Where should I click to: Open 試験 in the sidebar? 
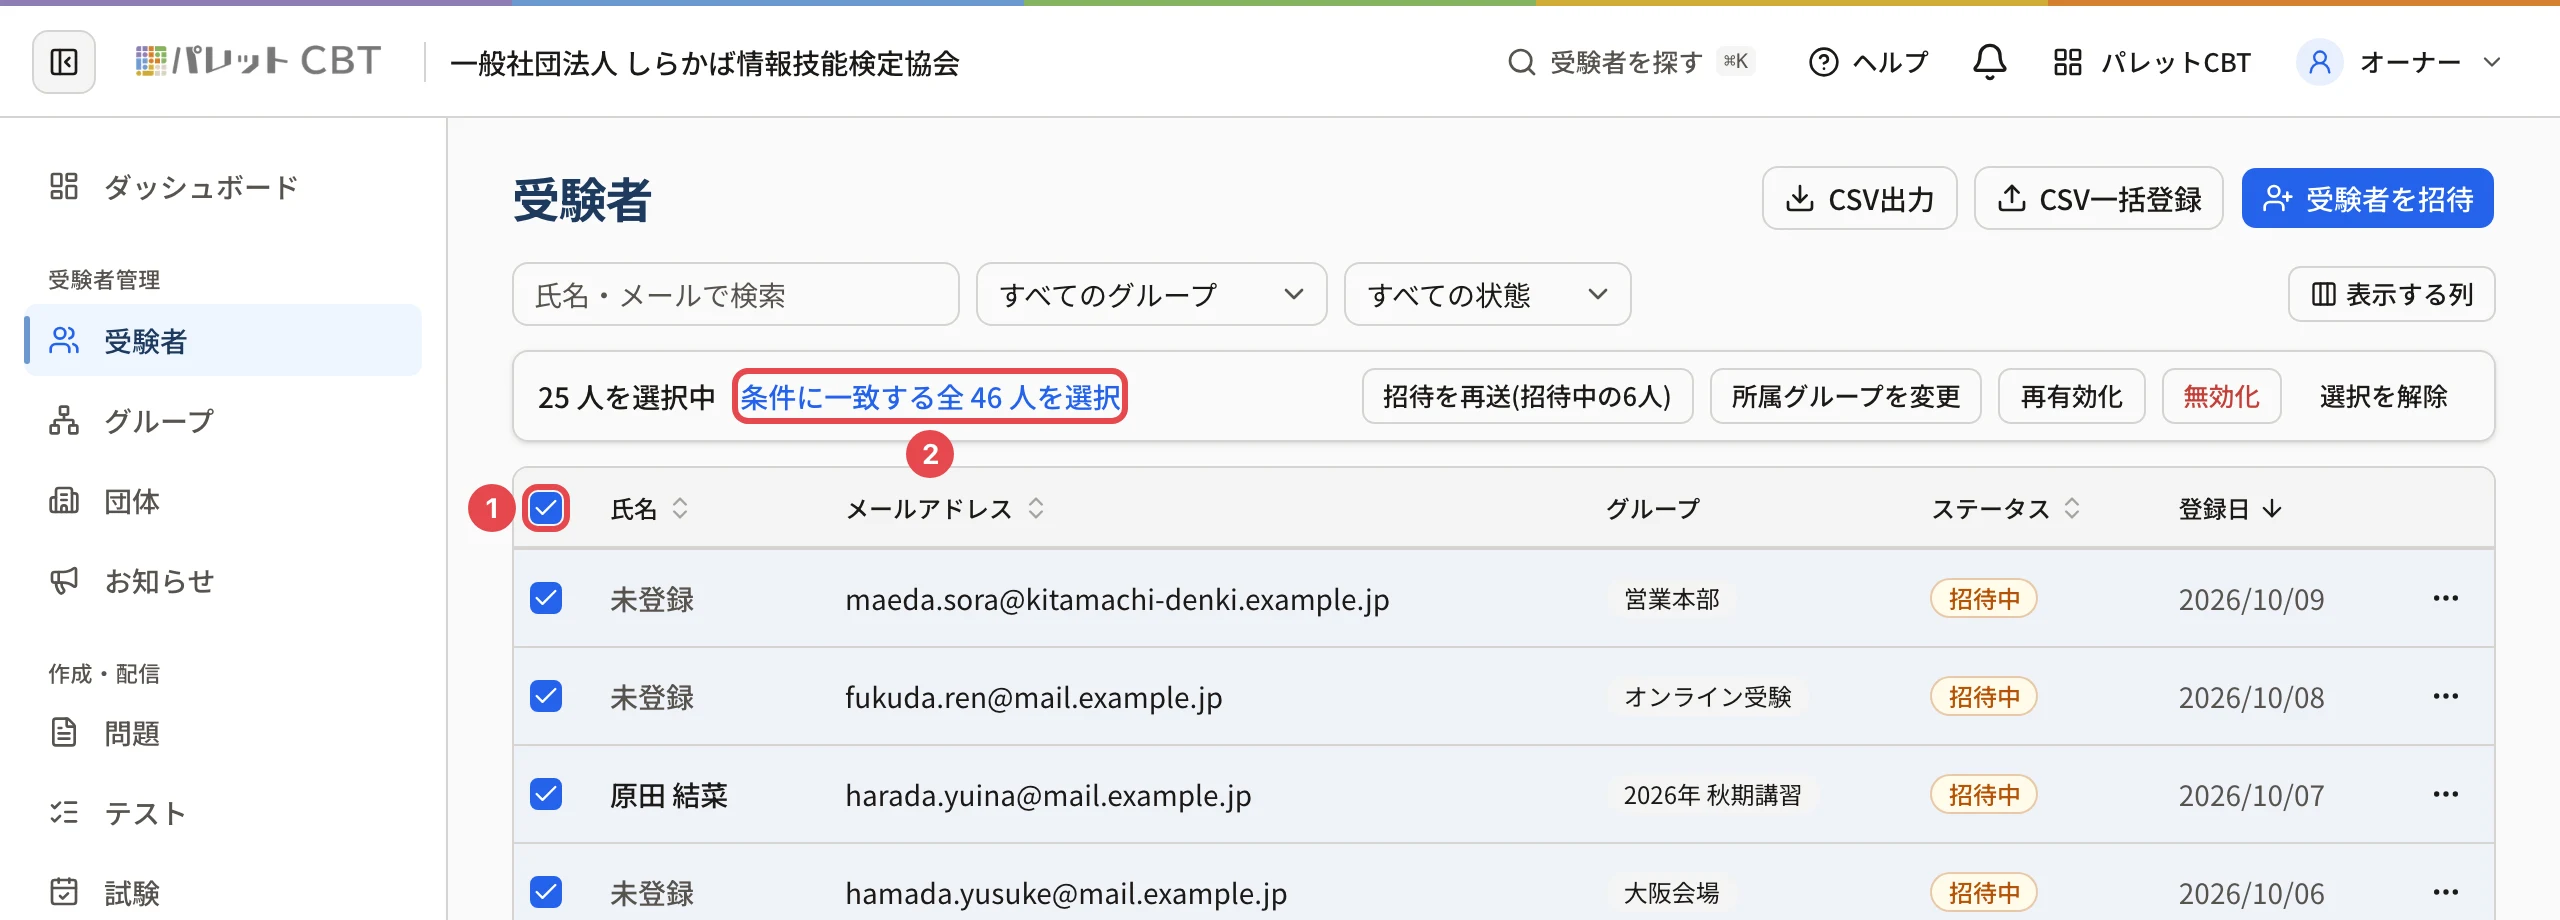pos(223,893)
